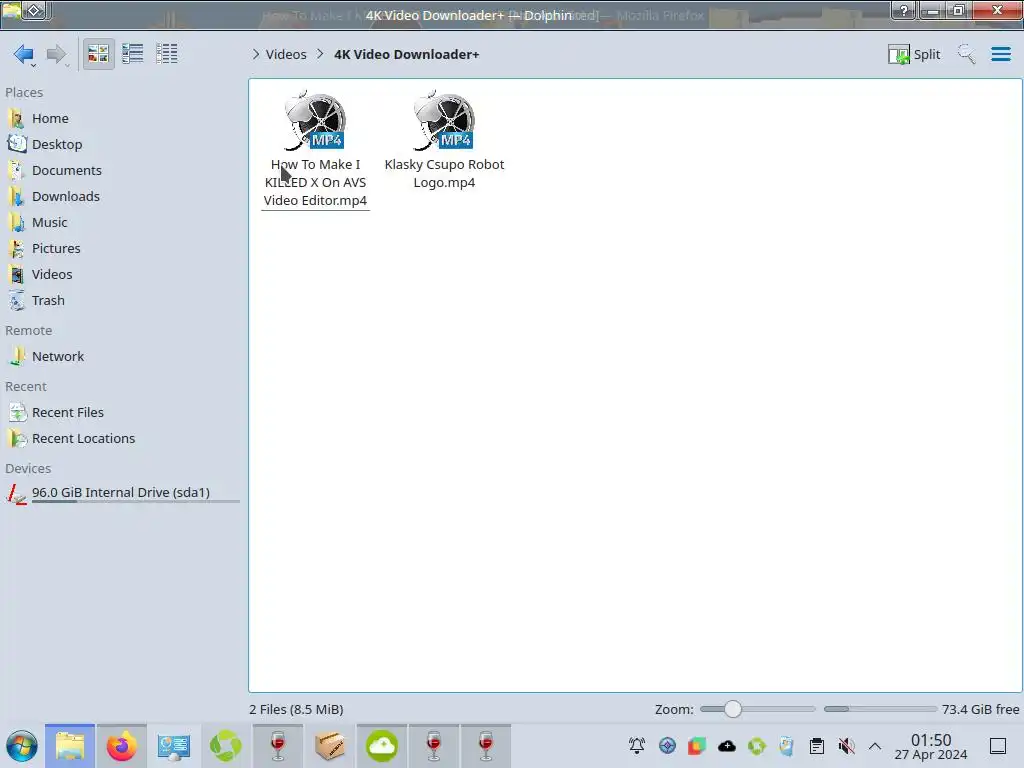Expand the chevron before 4K Video Downloader+
Viewport: 1024px width, 768px height.
coord(320,54)
